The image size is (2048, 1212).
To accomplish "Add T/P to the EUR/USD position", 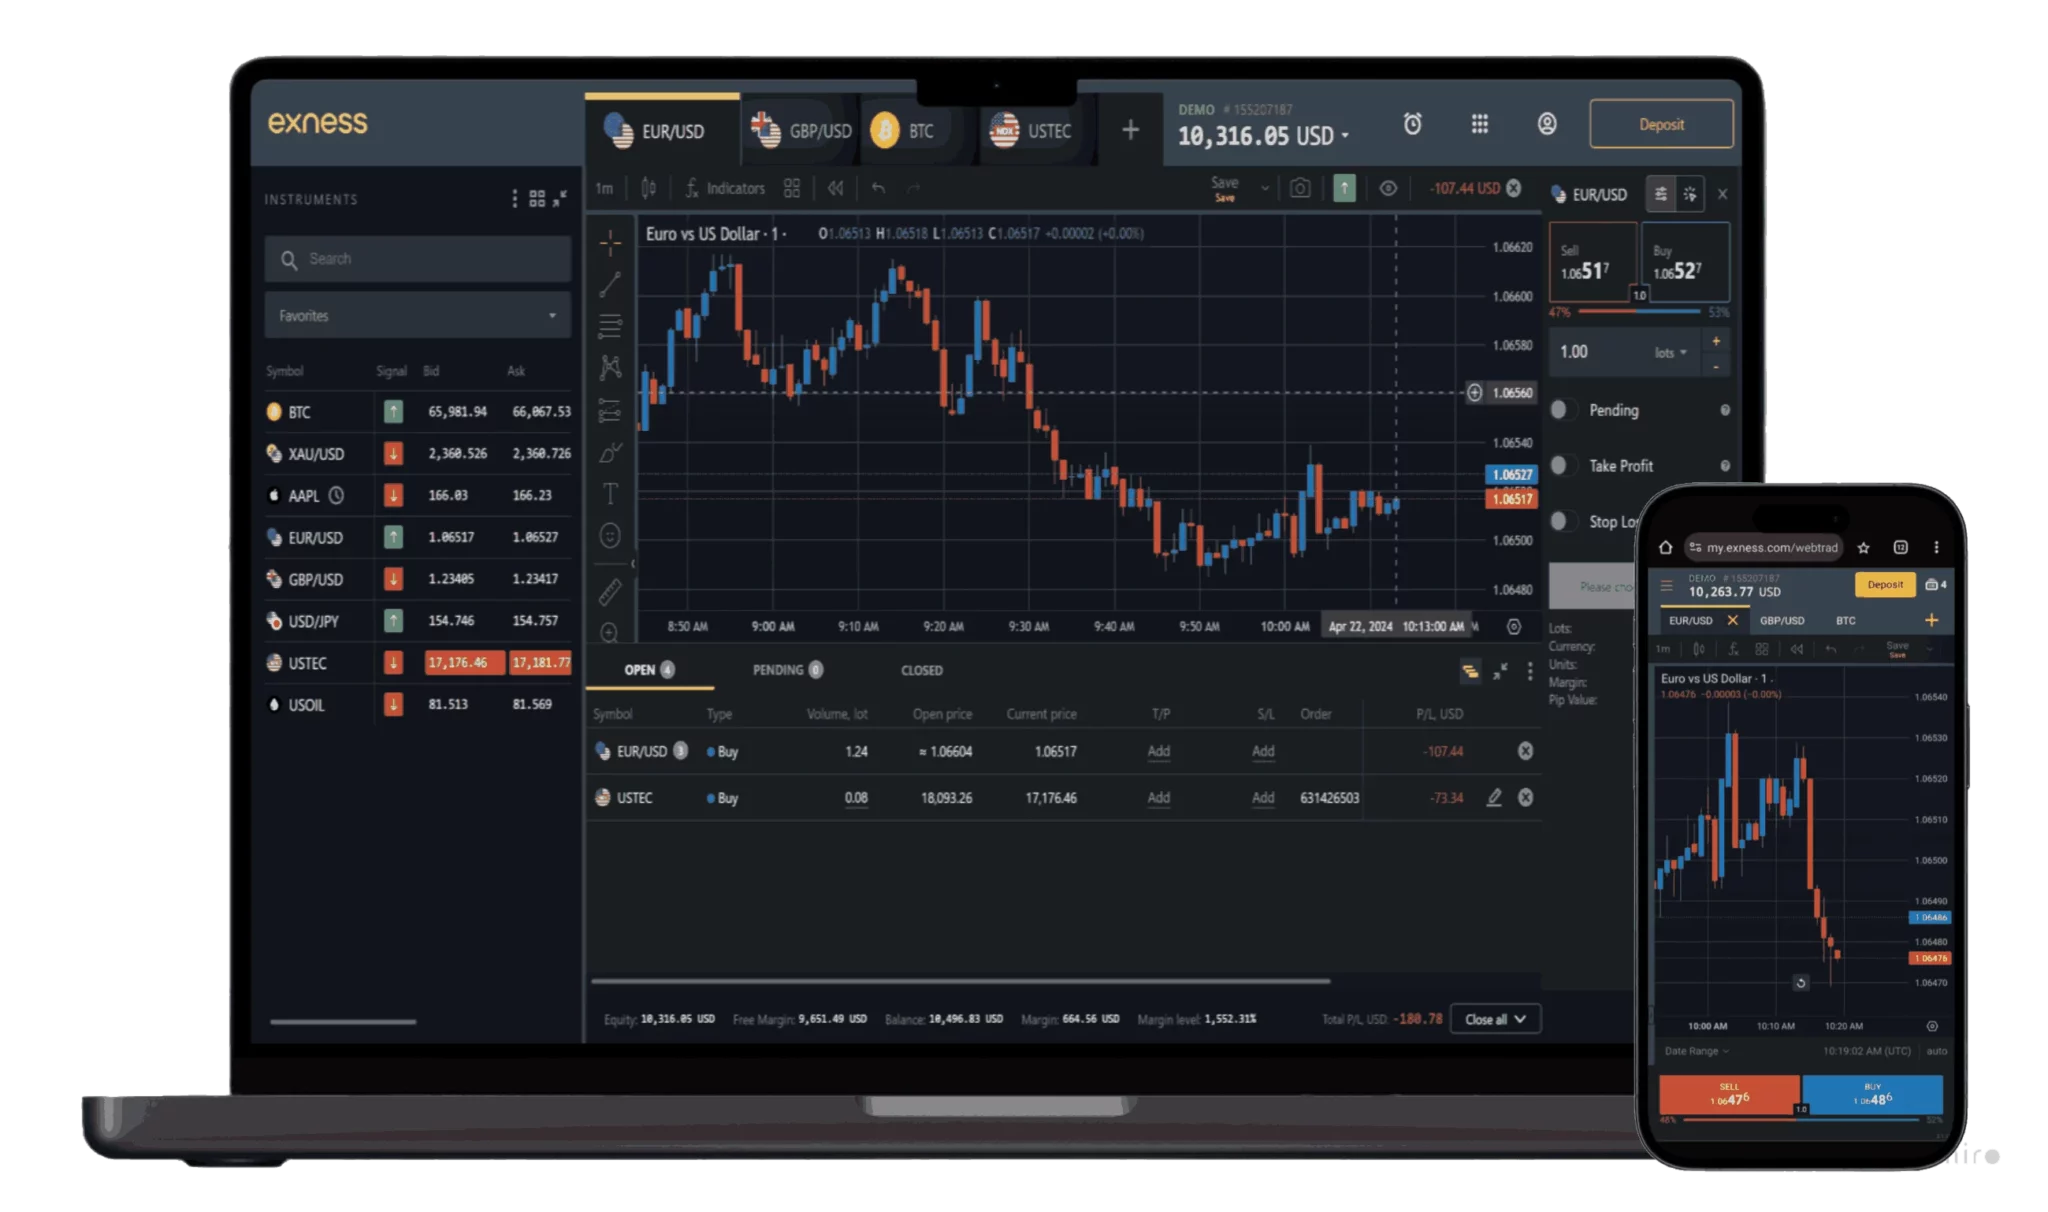I will click(1158, 751).
